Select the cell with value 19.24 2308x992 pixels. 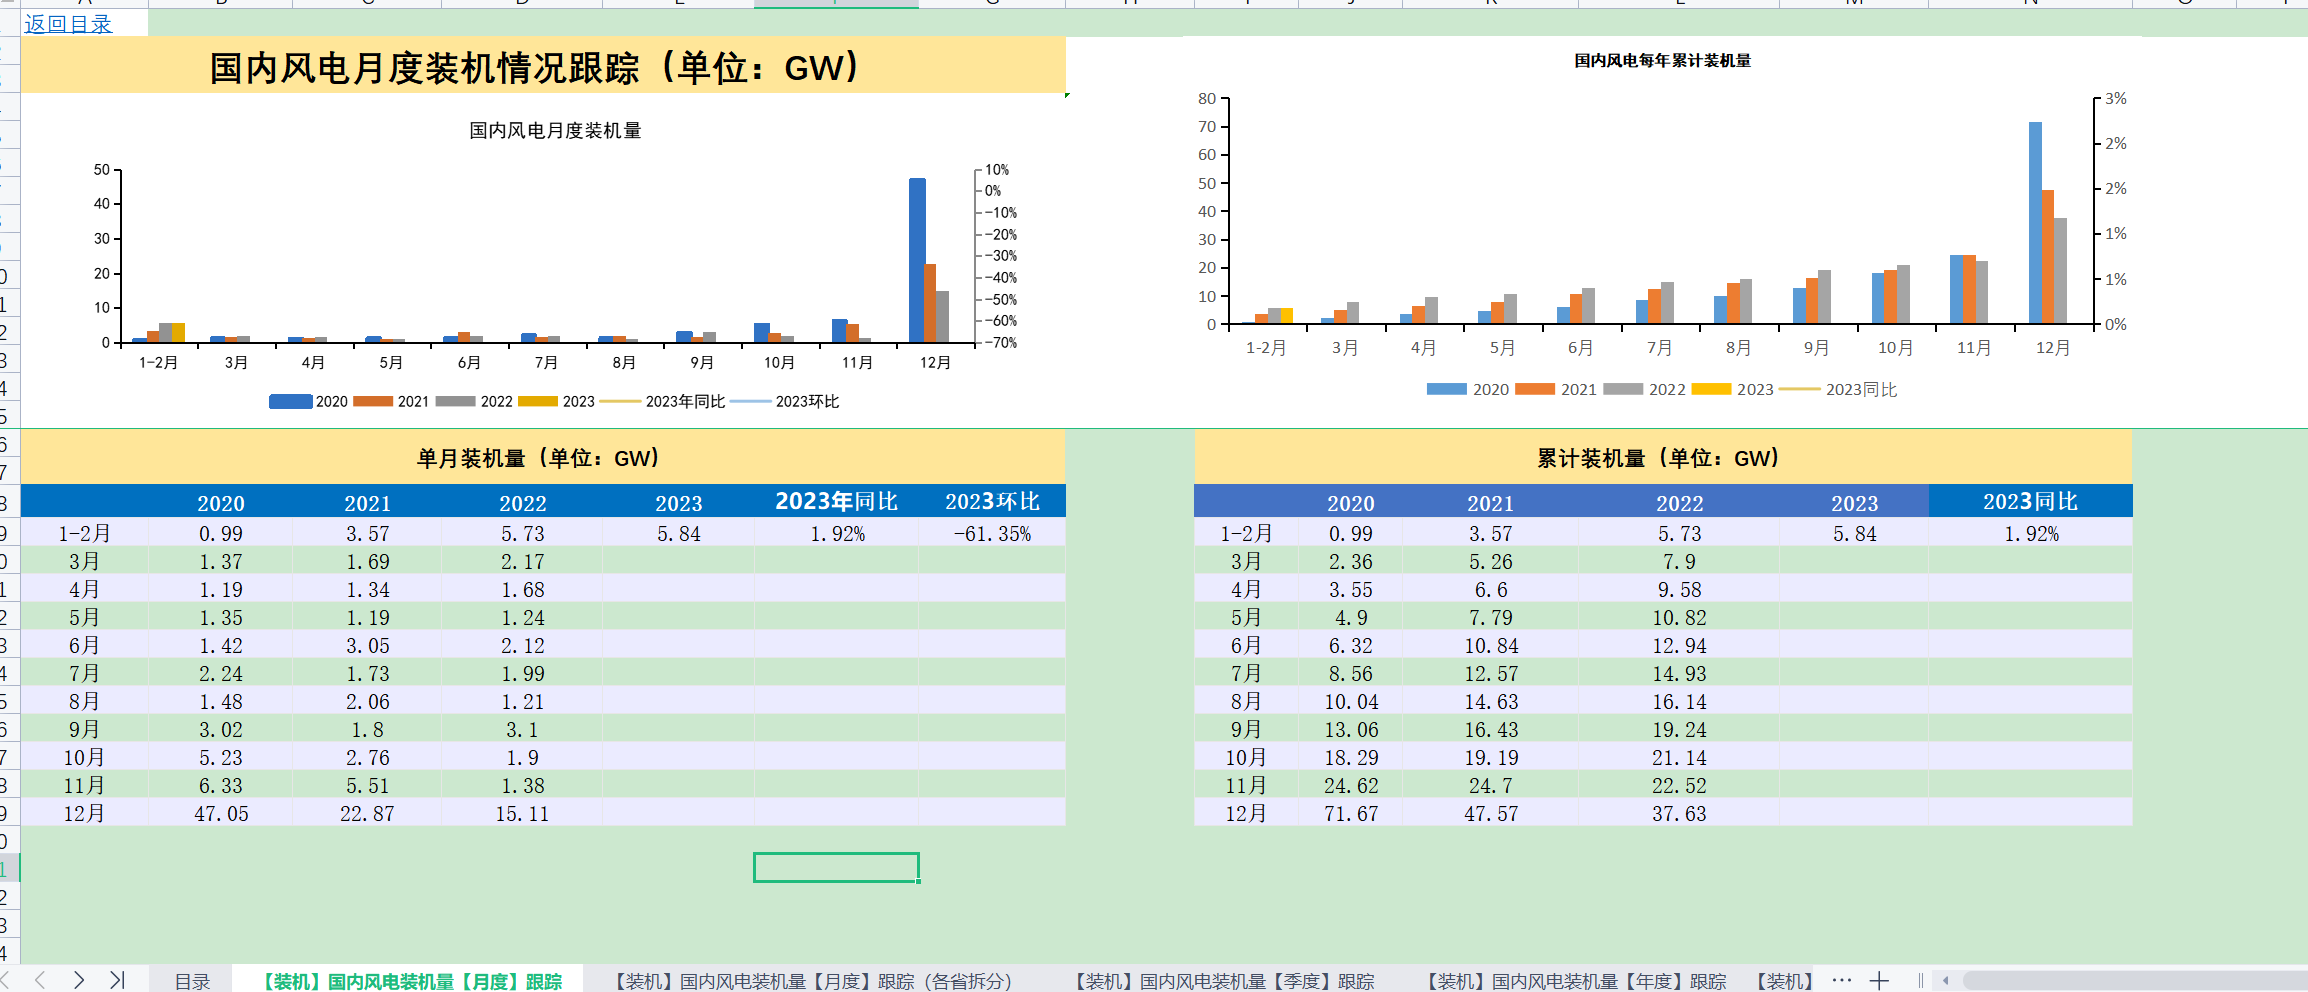coord(1679,730)
